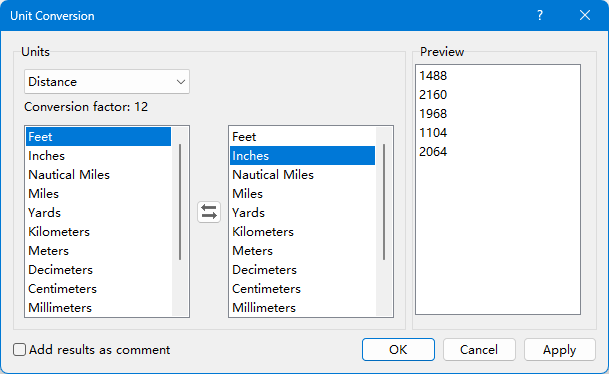Click the right list scrollbar thumb

pos(384,202)
